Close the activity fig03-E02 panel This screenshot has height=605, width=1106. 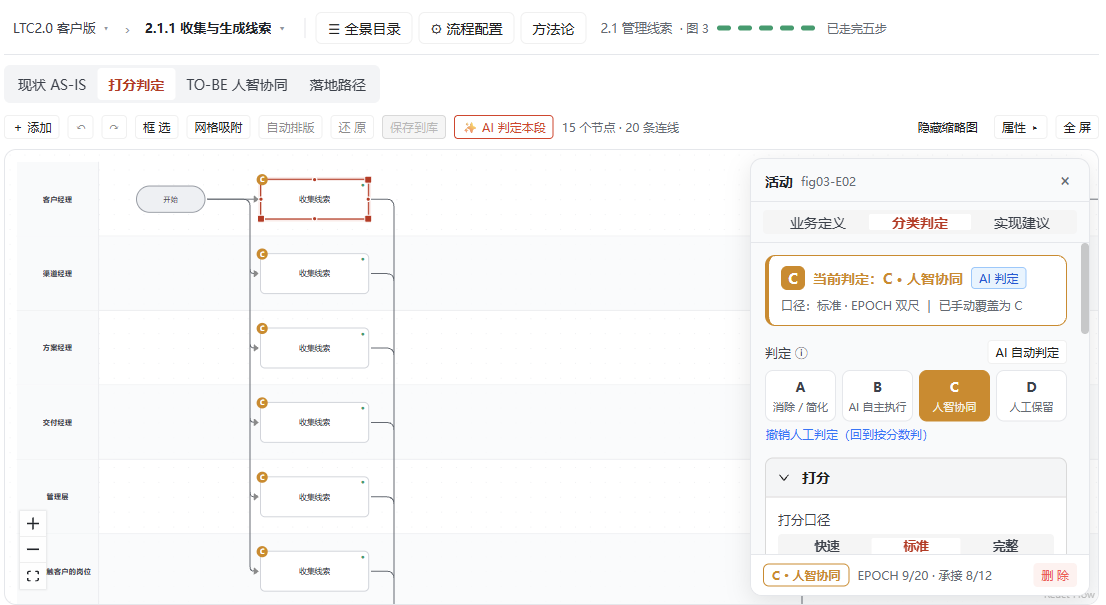point(1064,181)
